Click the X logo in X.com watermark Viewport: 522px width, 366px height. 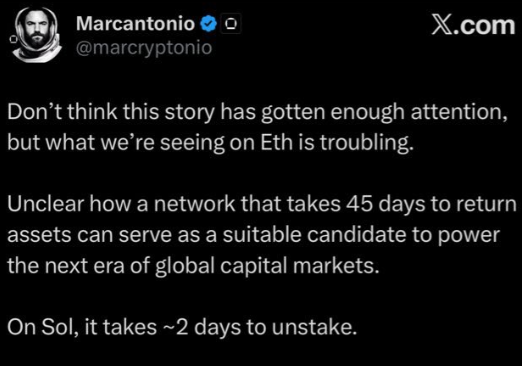442,26
